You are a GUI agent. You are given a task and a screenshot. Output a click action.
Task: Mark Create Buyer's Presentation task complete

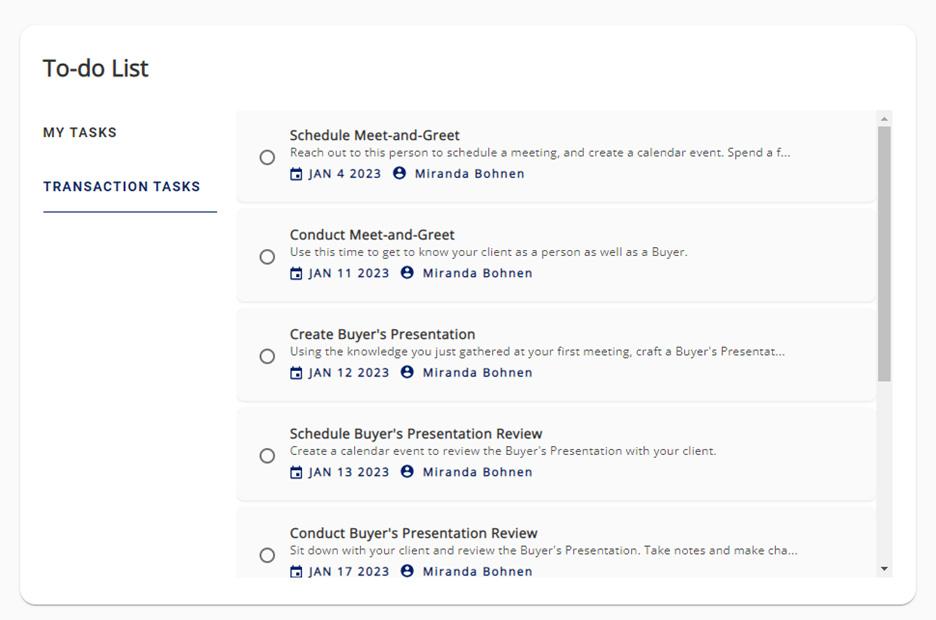[x=267, y=356]
